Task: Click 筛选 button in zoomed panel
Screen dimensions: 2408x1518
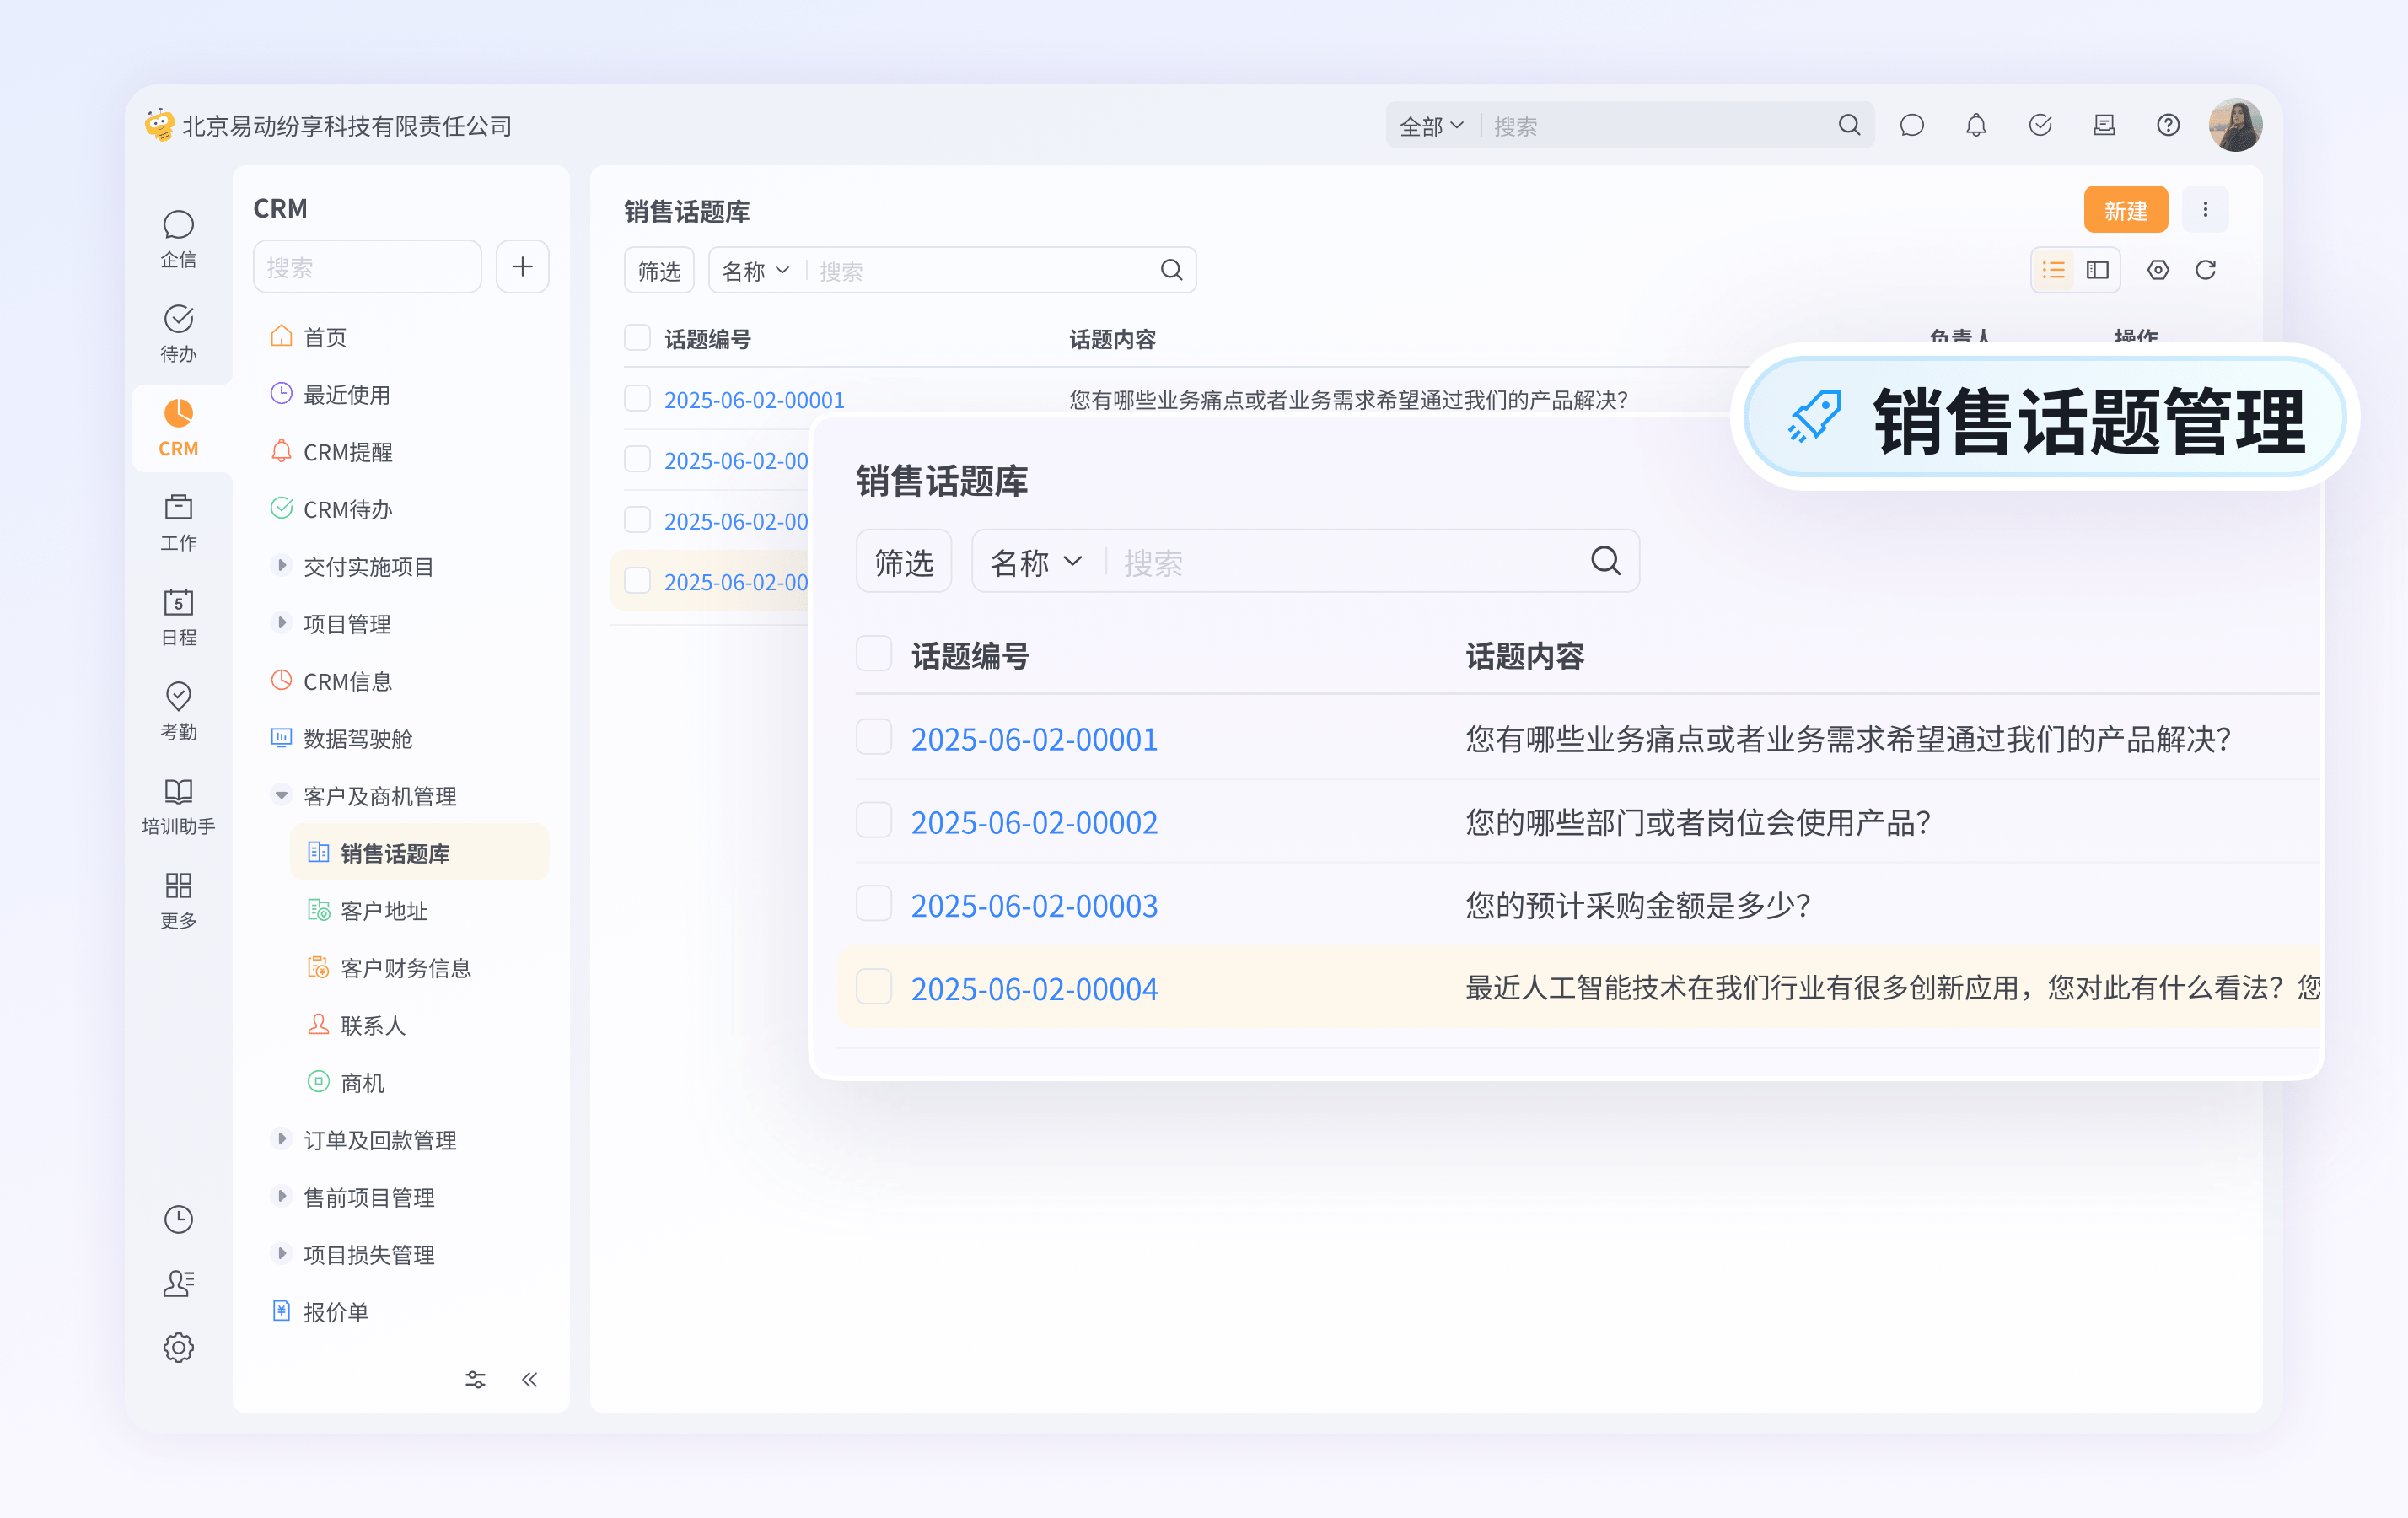Action: click(904, 562)
